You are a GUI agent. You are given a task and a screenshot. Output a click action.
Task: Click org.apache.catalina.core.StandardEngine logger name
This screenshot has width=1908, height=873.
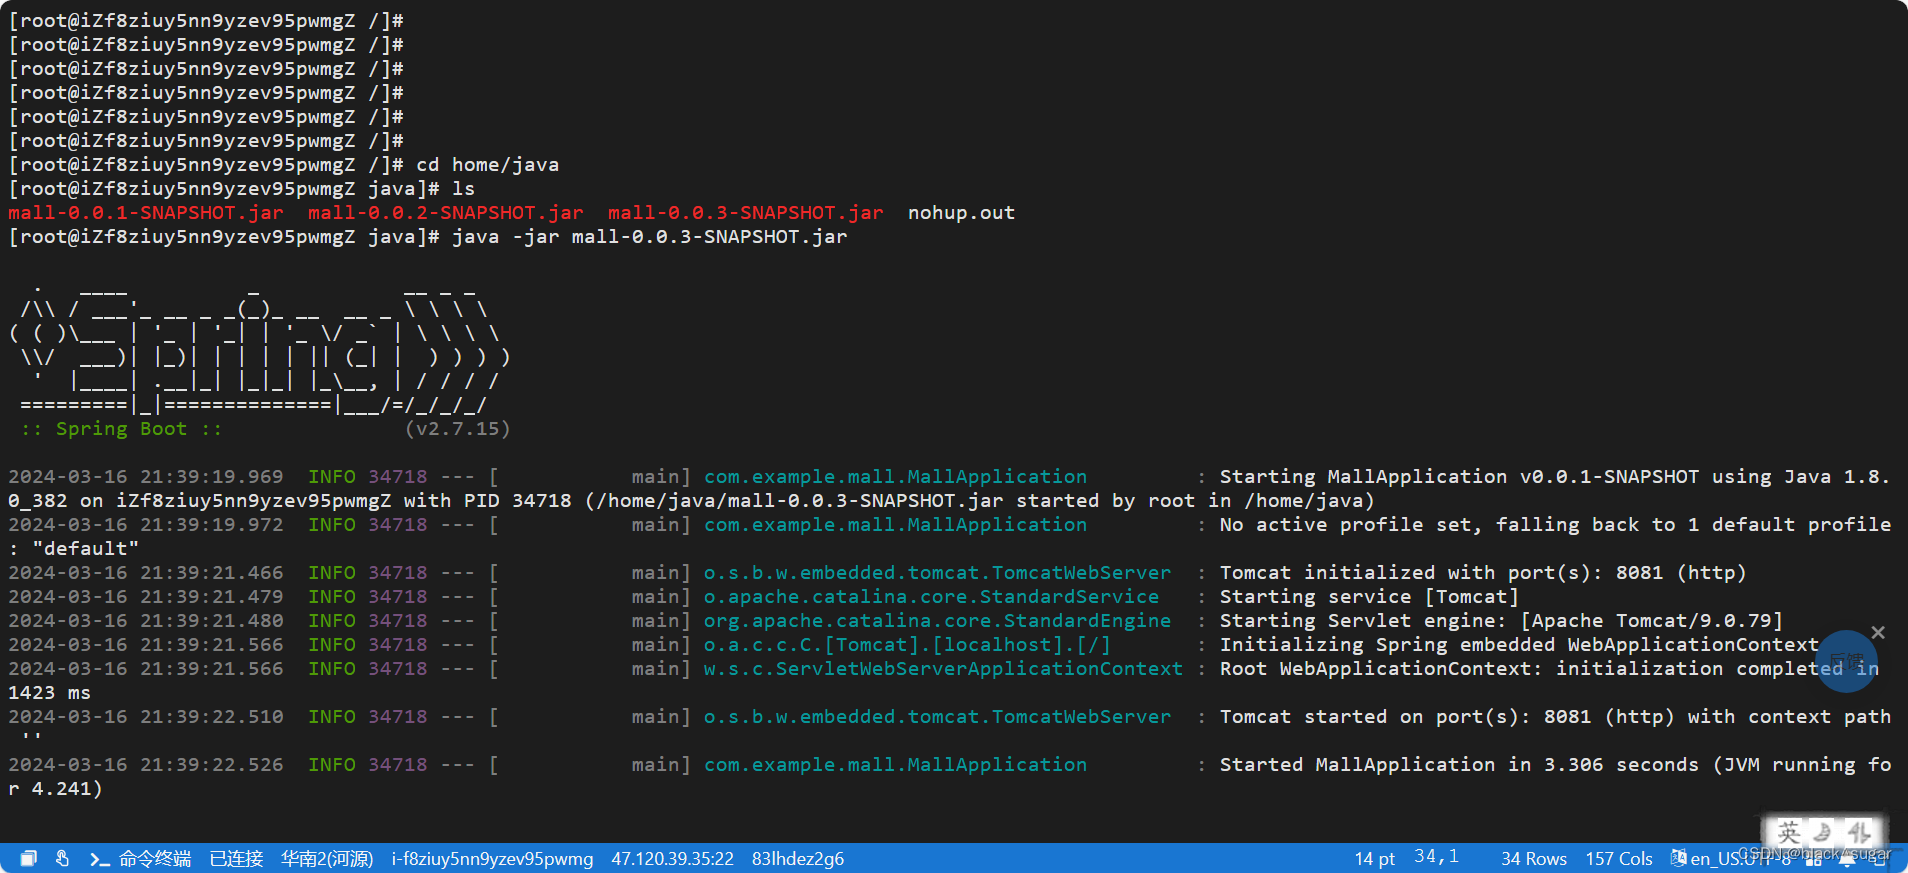tap(937, 621)
